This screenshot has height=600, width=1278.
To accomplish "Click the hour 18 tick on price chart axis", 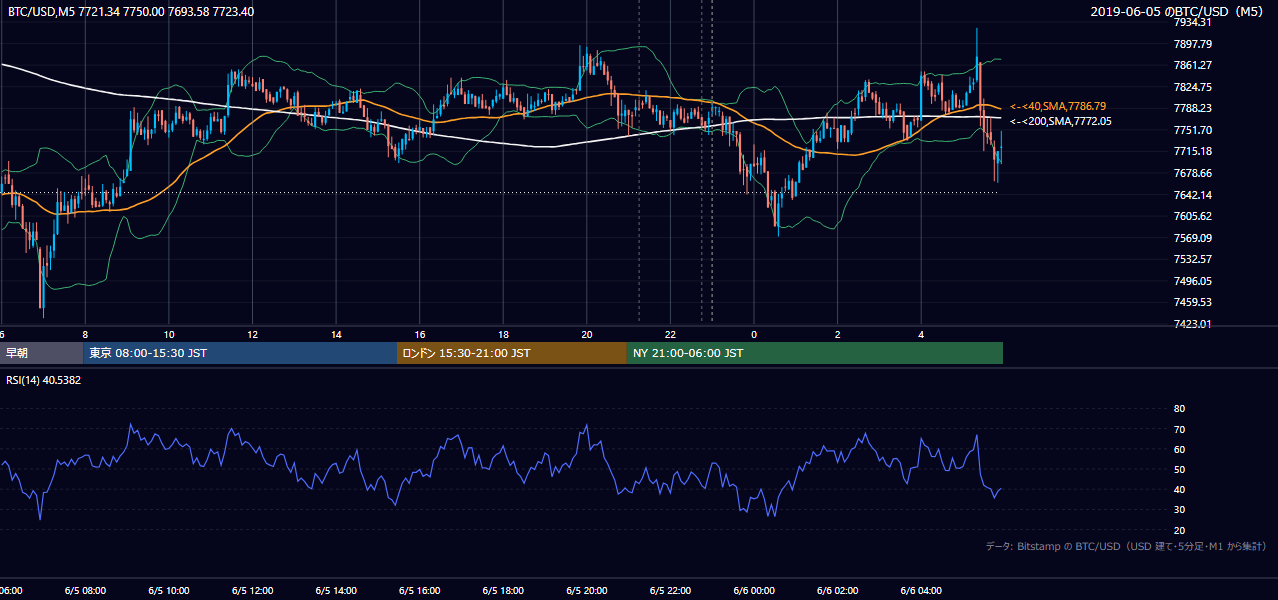I will (x=504, y=335).
